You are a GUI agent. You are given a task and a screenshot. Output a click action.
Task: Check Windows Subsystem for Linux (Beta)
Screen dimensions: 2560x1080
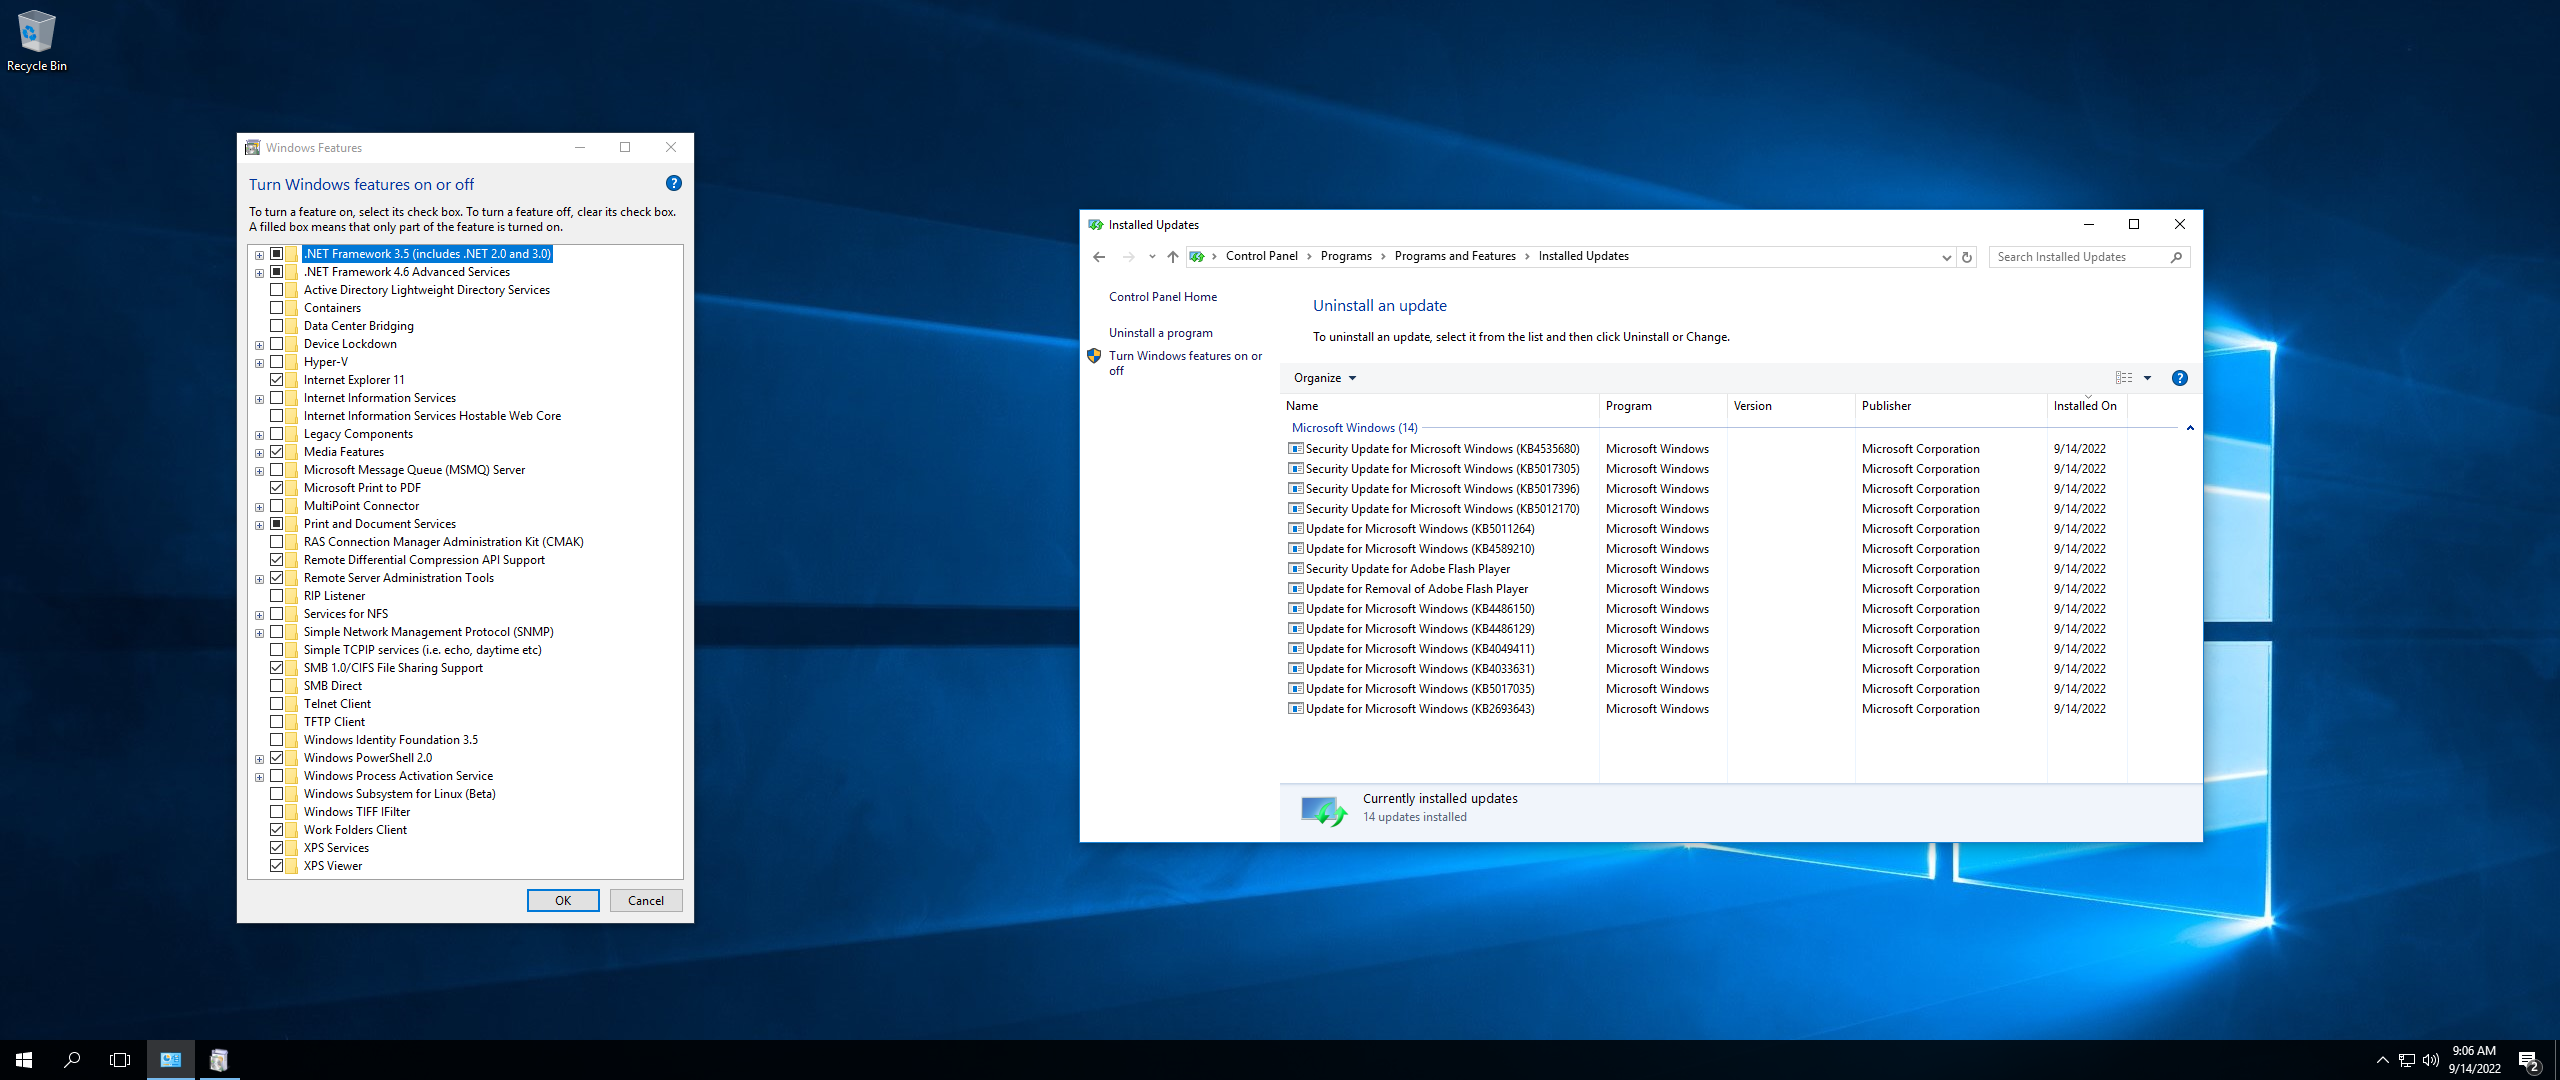[x=277, y=794]
